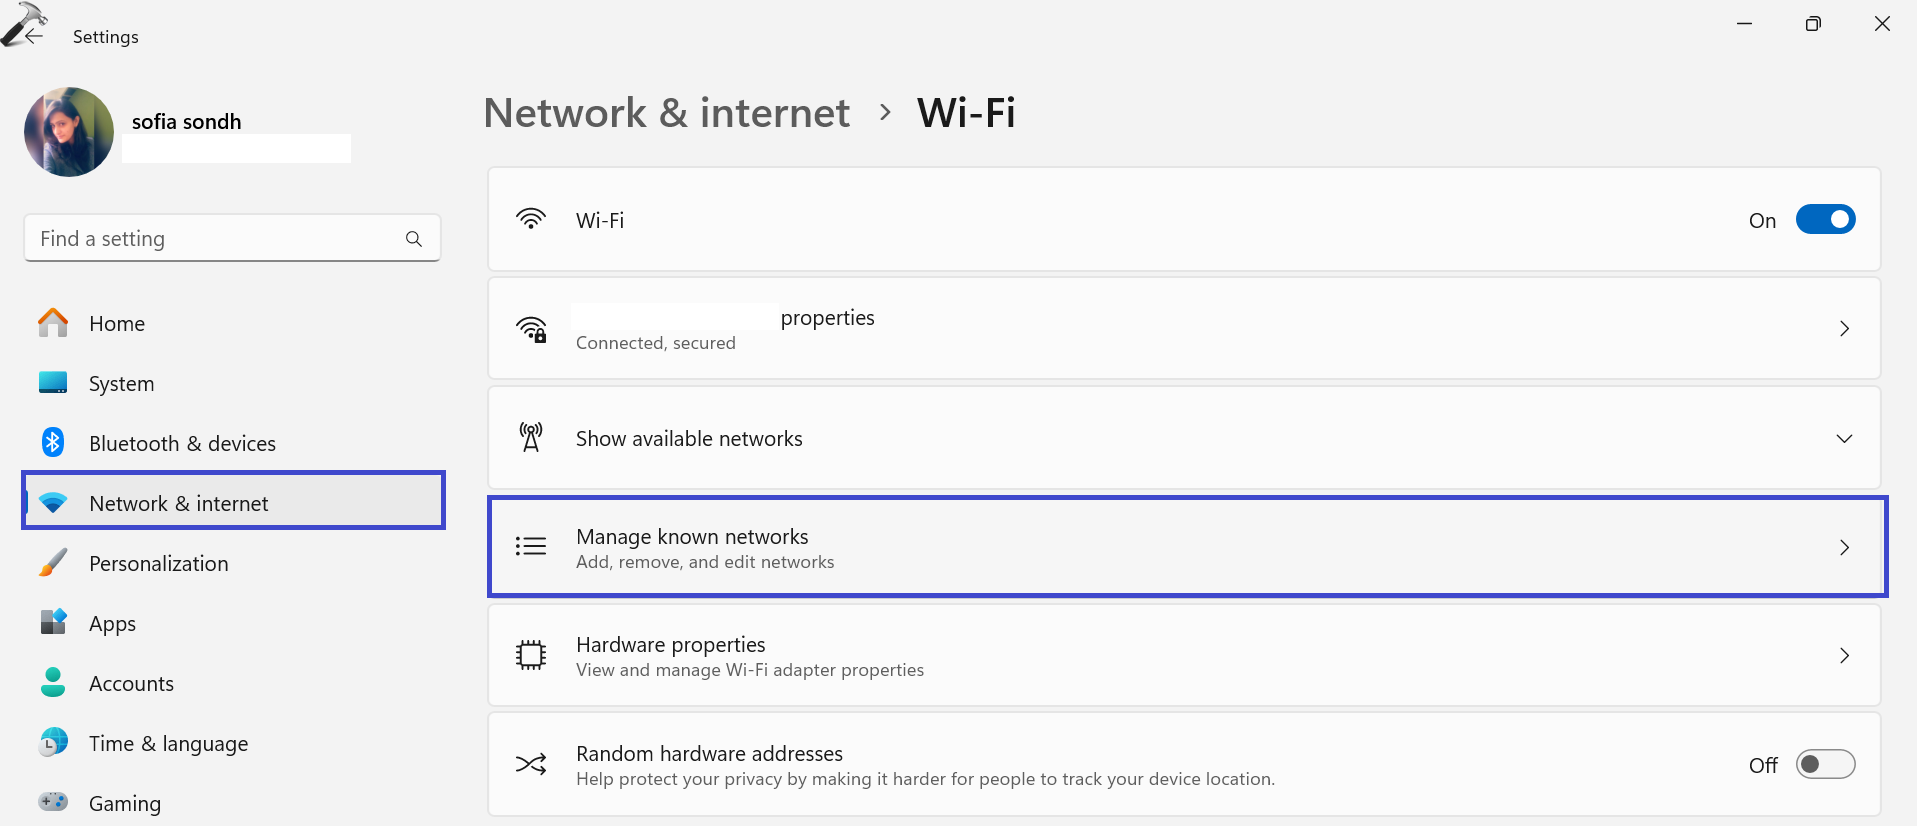Screen dimensions: 1917x826
Task: Select System in the sidebar
Action: click(x=121, y=384)
